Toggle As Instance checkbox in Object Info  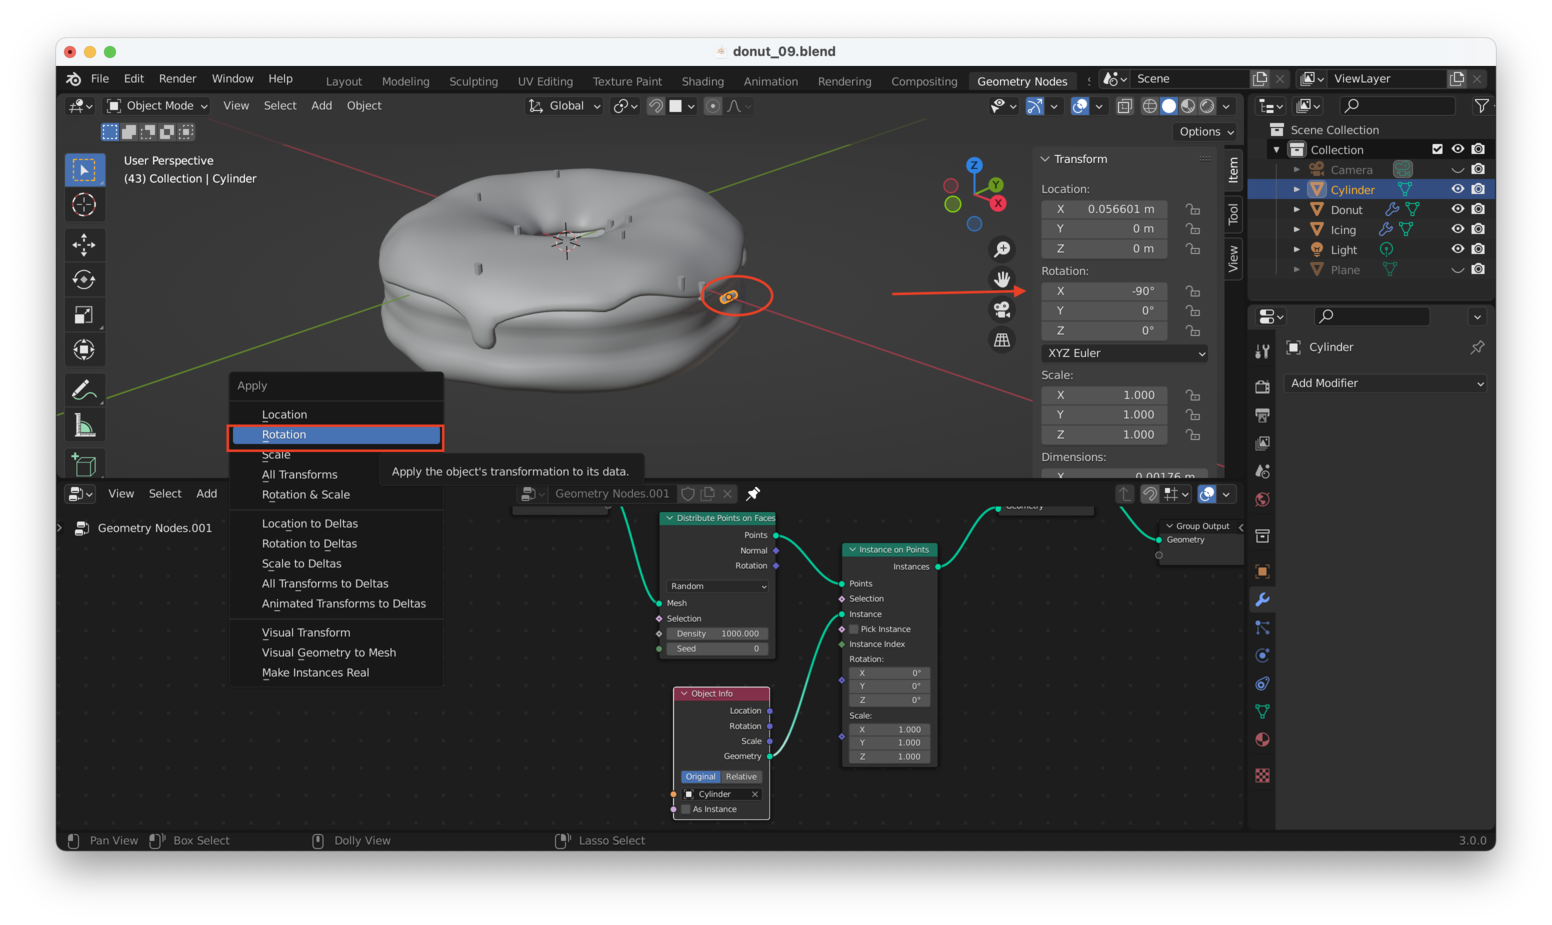coord(686,809)
